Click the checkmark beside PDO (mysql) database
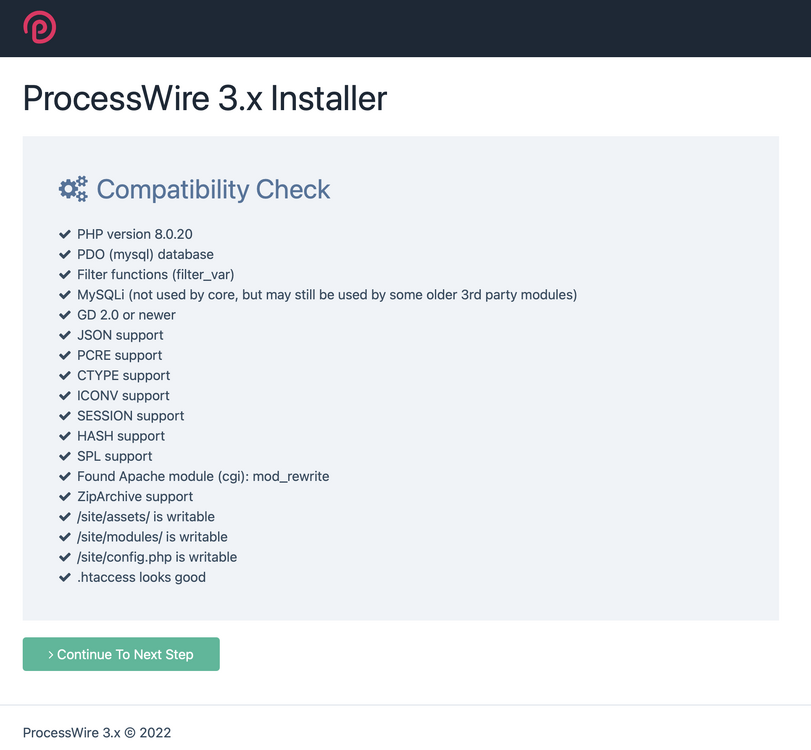 (65, 254)
